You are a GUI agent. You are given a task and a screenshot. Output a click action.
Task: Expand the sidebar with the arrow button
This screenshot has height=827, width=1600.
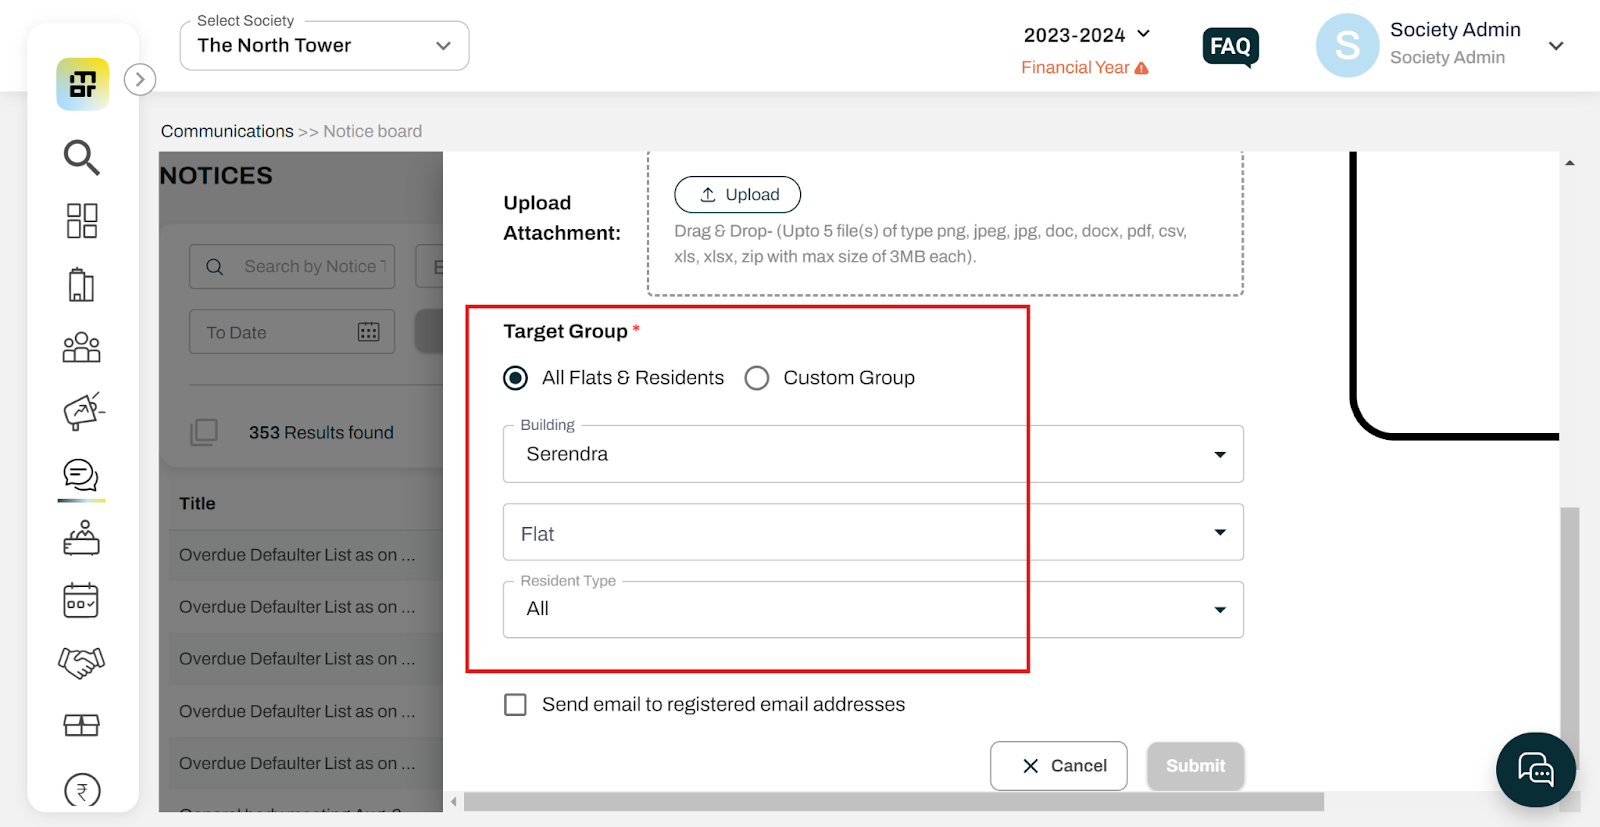click(x=140, y=79)
